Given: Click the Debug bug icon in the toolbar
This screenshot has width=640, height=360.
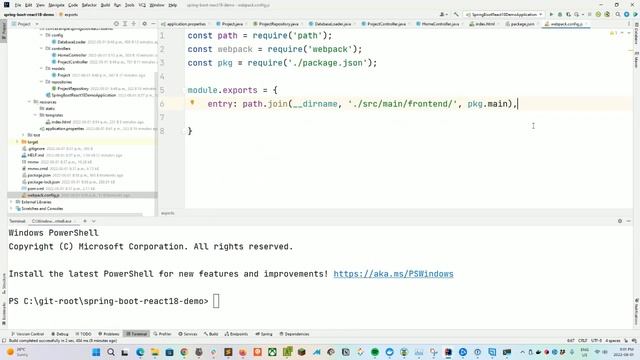Looking at the screenshot, I should click(x=560, y=14).
